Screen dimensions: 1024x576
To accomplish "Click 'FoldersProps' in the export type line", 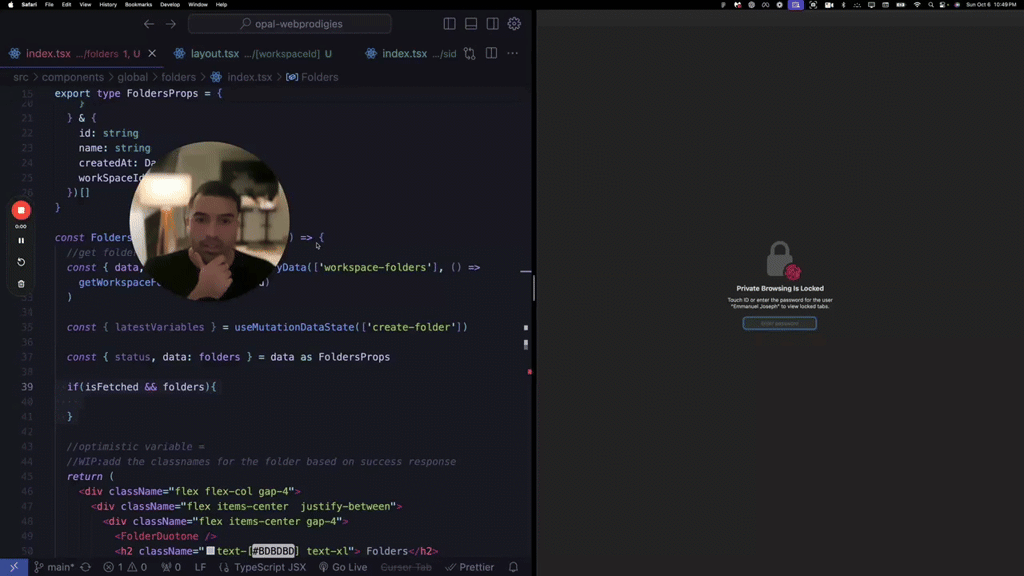I will [162, 93].
